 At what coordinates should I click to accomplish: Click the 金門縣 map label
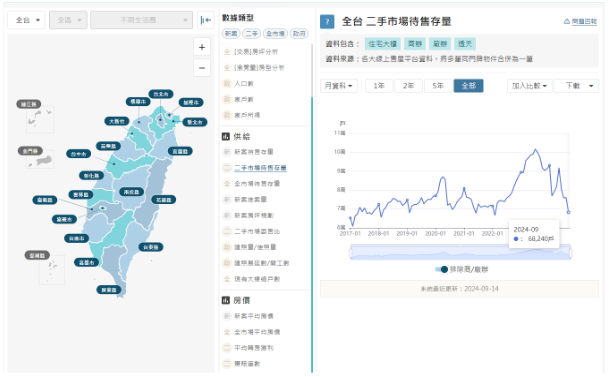point(30,151)
